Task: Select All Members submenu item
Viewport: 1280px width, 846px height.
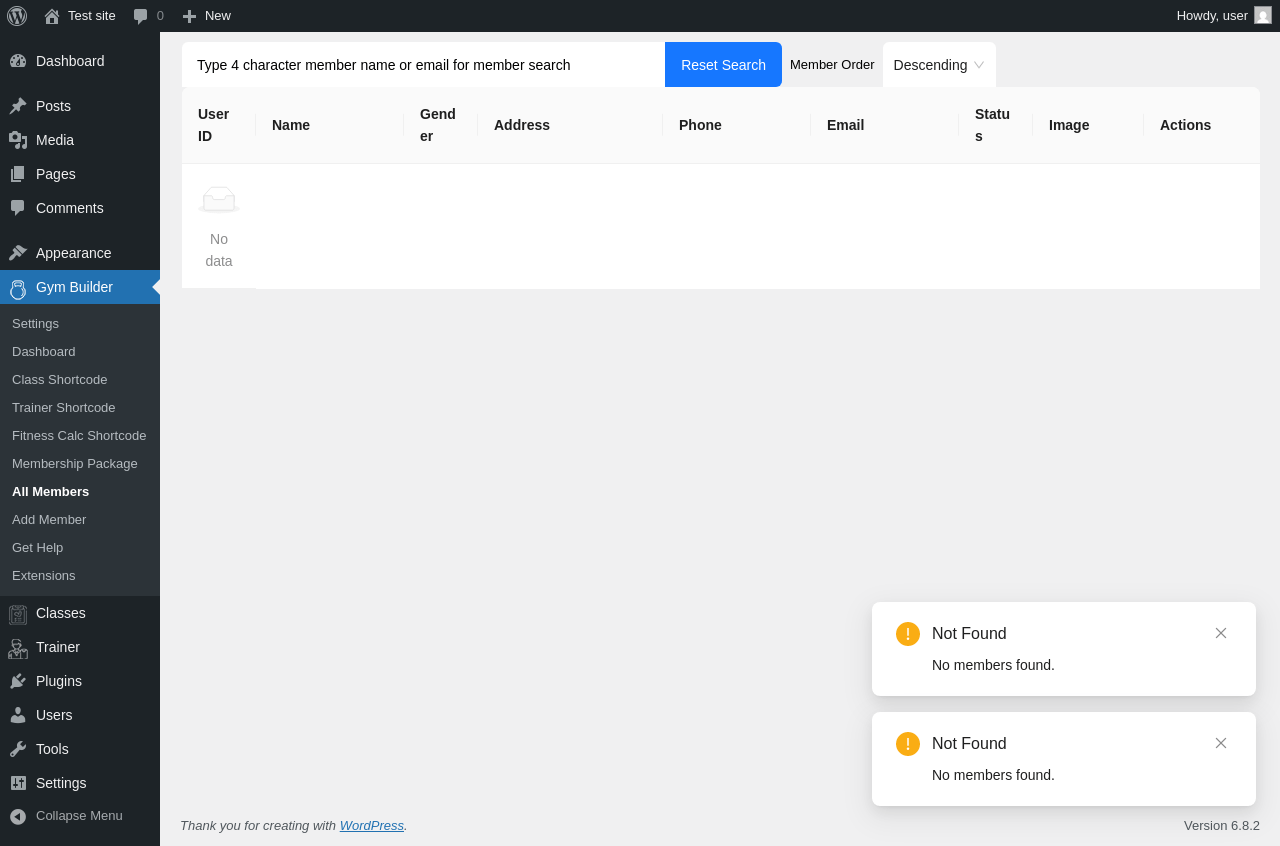Action: coord(80,492)
